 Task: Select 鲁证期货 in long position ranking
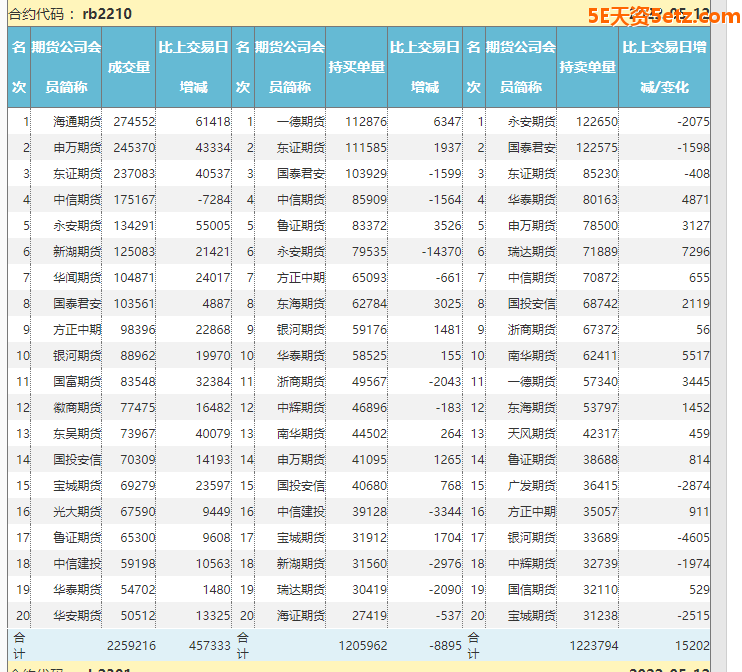(x=301, y=226)
